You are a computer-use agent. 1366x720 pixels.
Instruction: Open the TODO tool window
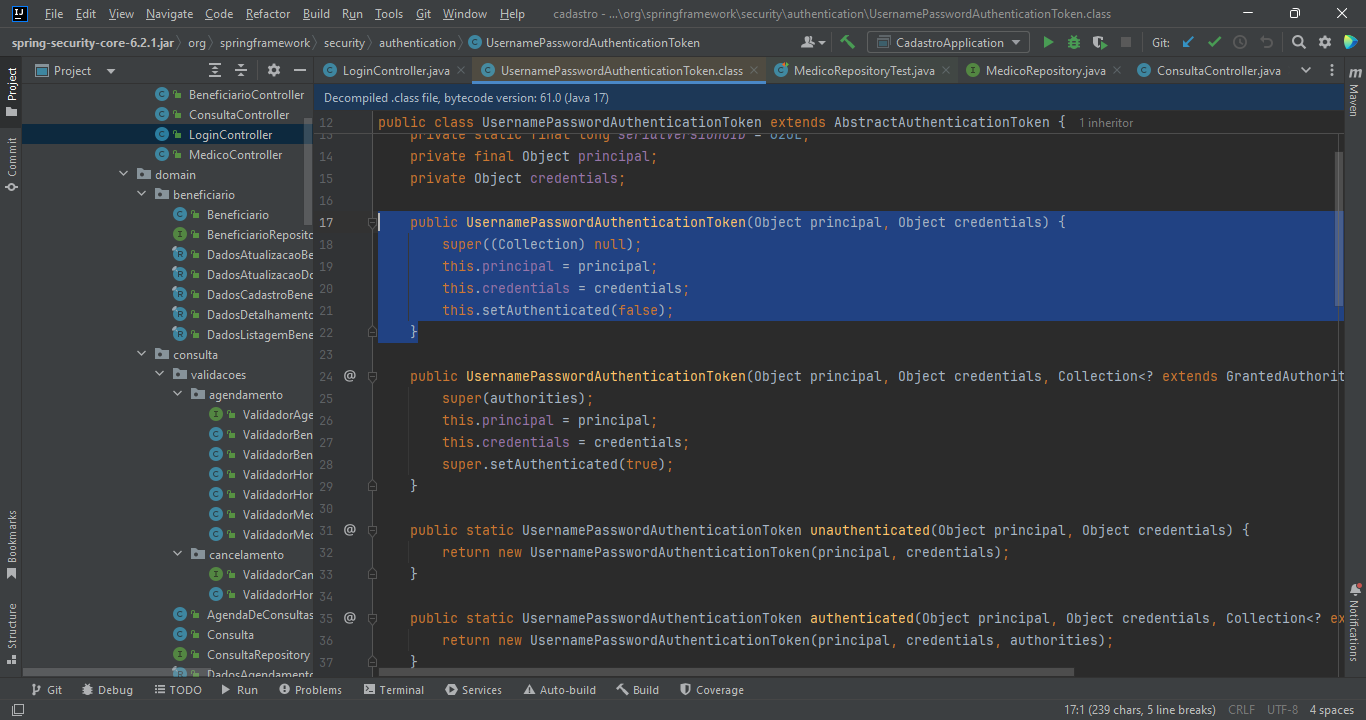pos(178,690)
